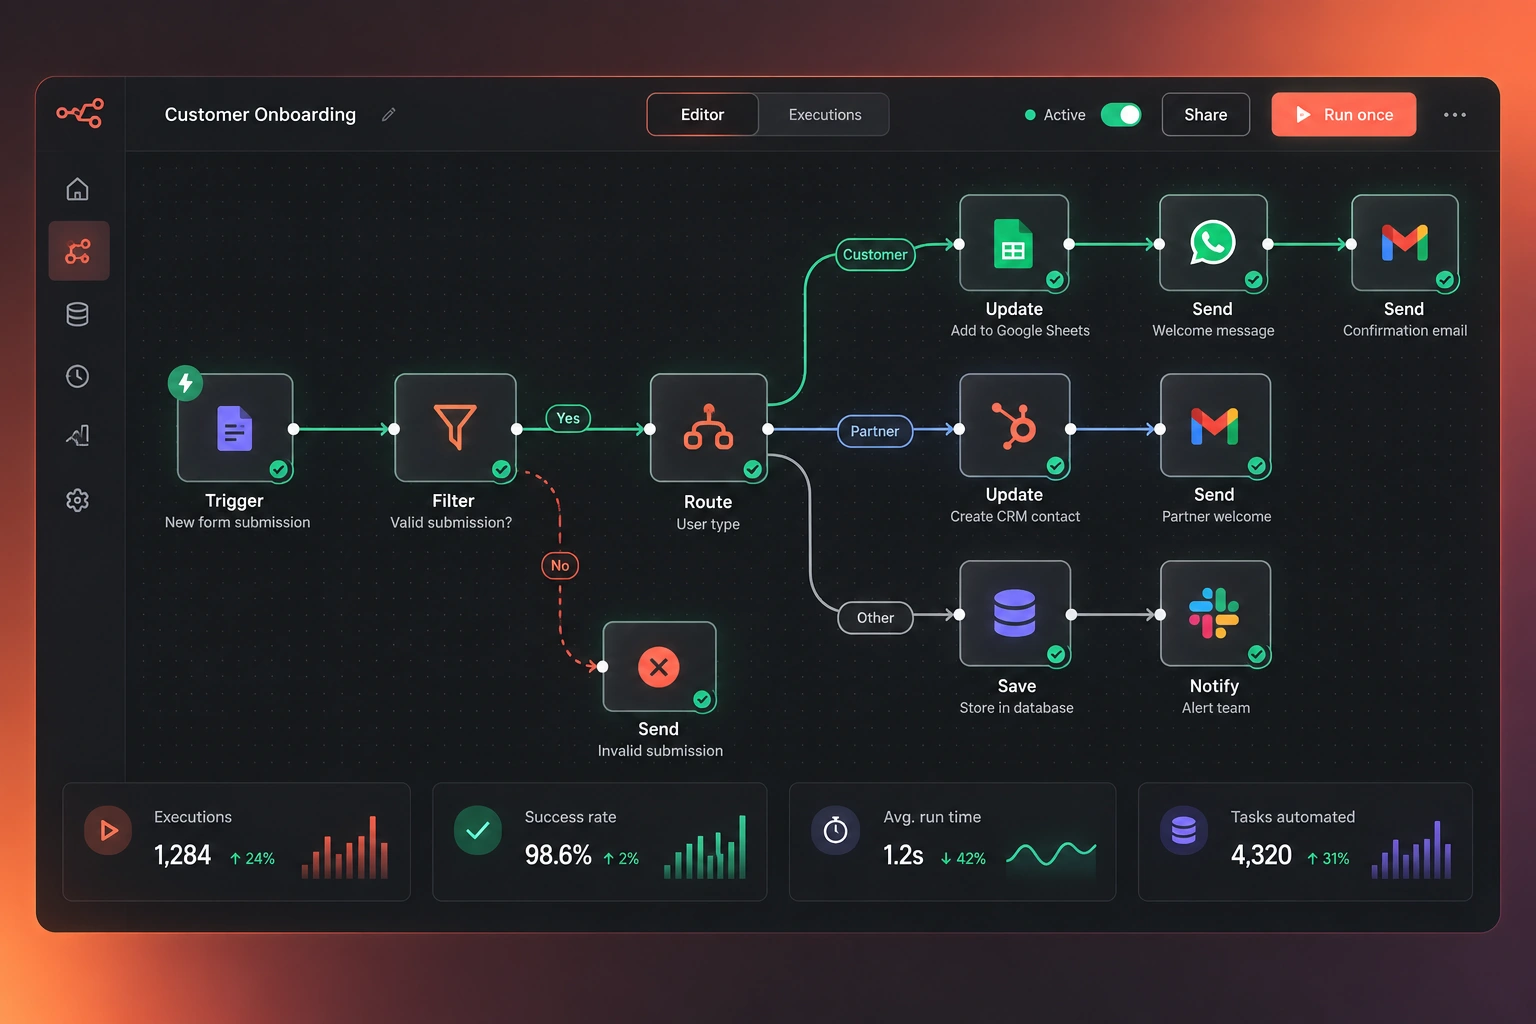The image size is (1536, 1024).
Task: Open the analytics chart icon in sidebar
Action: [x=77, y=436]
